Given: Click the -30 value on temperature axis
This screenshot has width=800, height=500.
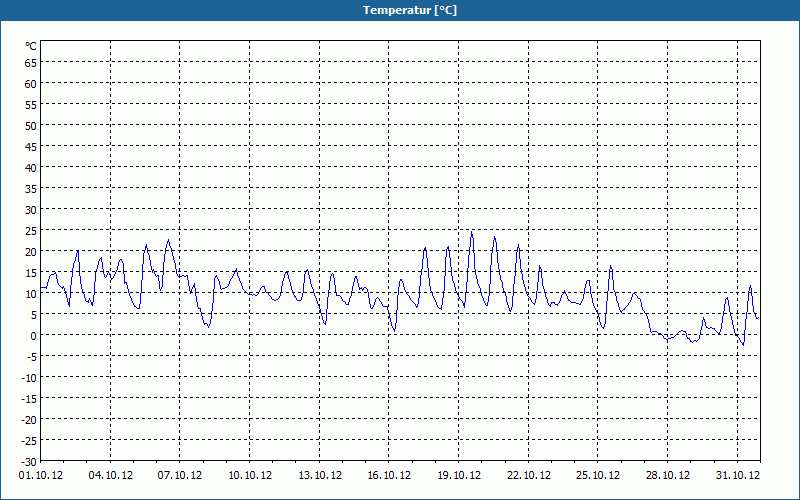Looking at the screenshot, I should tap(29, 462).
